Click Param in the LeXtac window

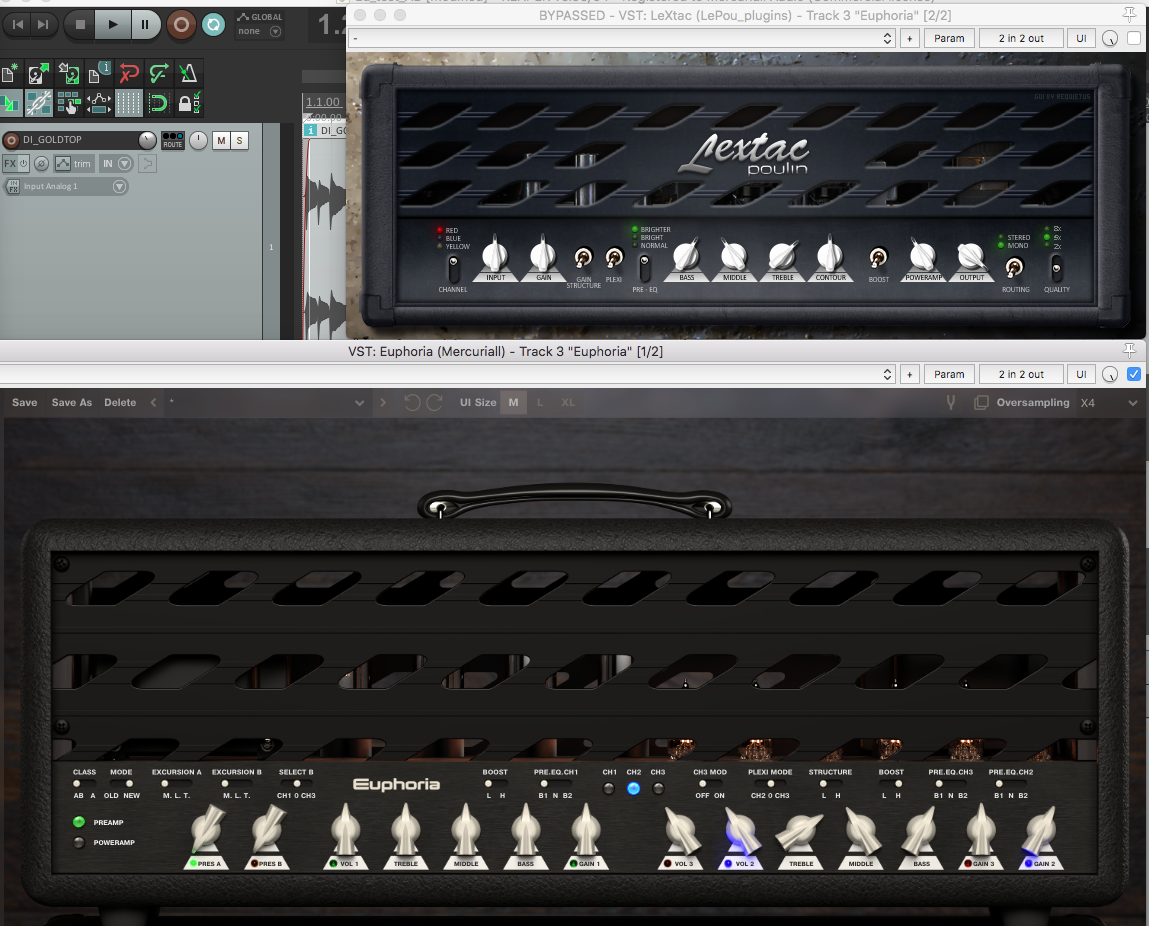tap(949, 38)
